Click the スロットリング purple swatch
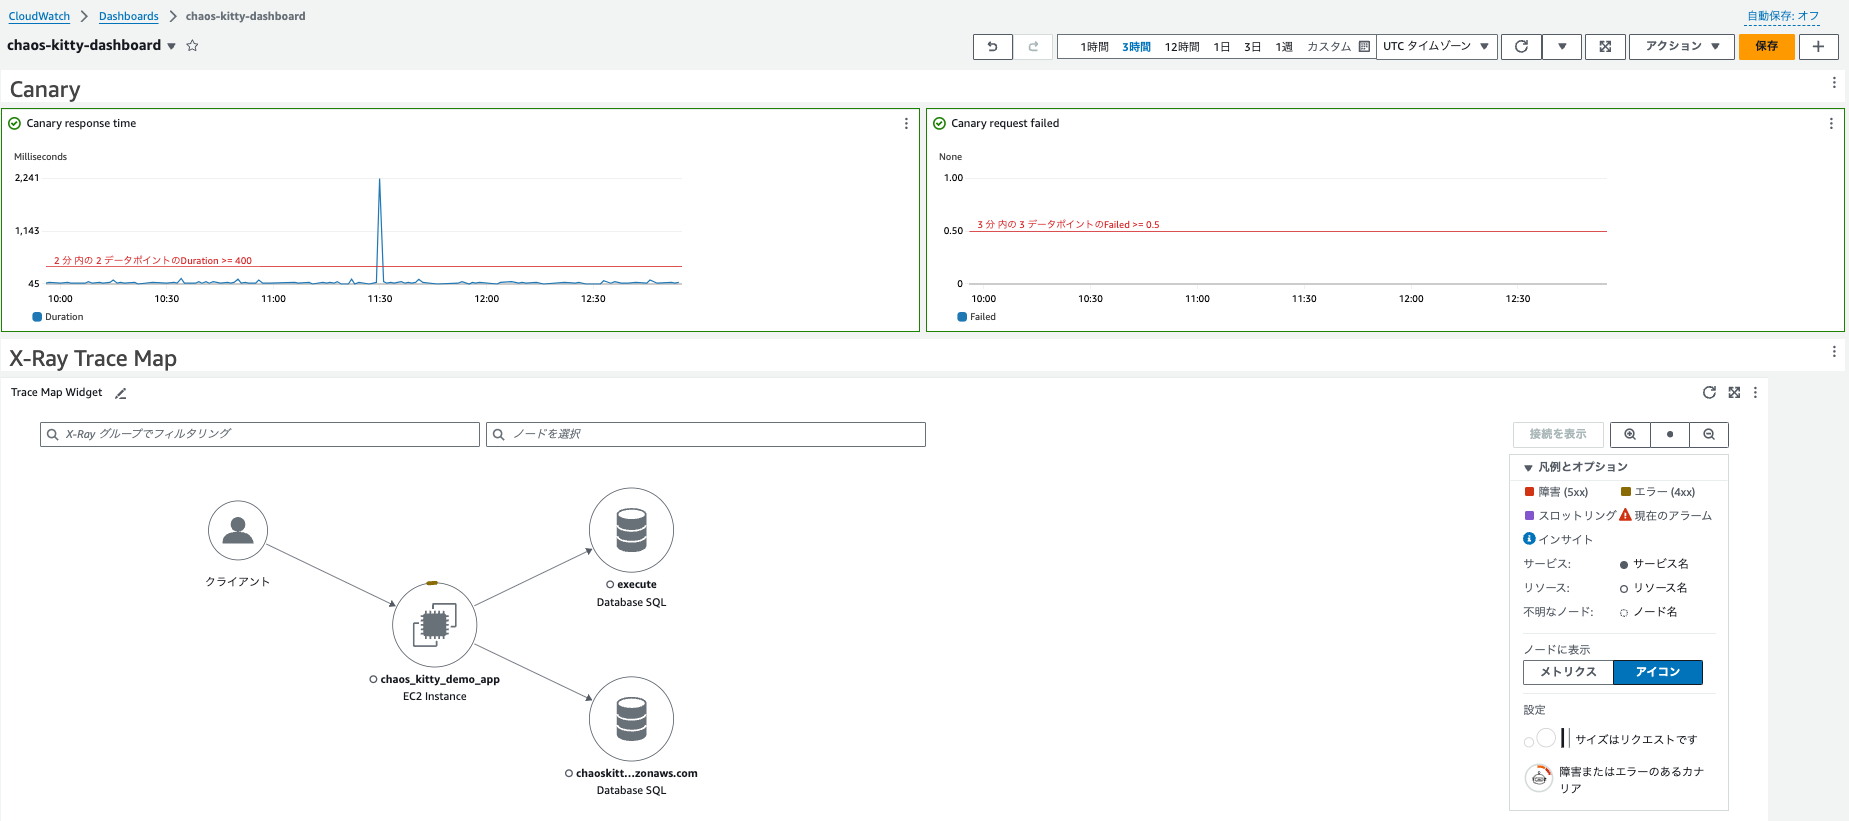This screenshot has width=1849, height=821. (1529, 515)
